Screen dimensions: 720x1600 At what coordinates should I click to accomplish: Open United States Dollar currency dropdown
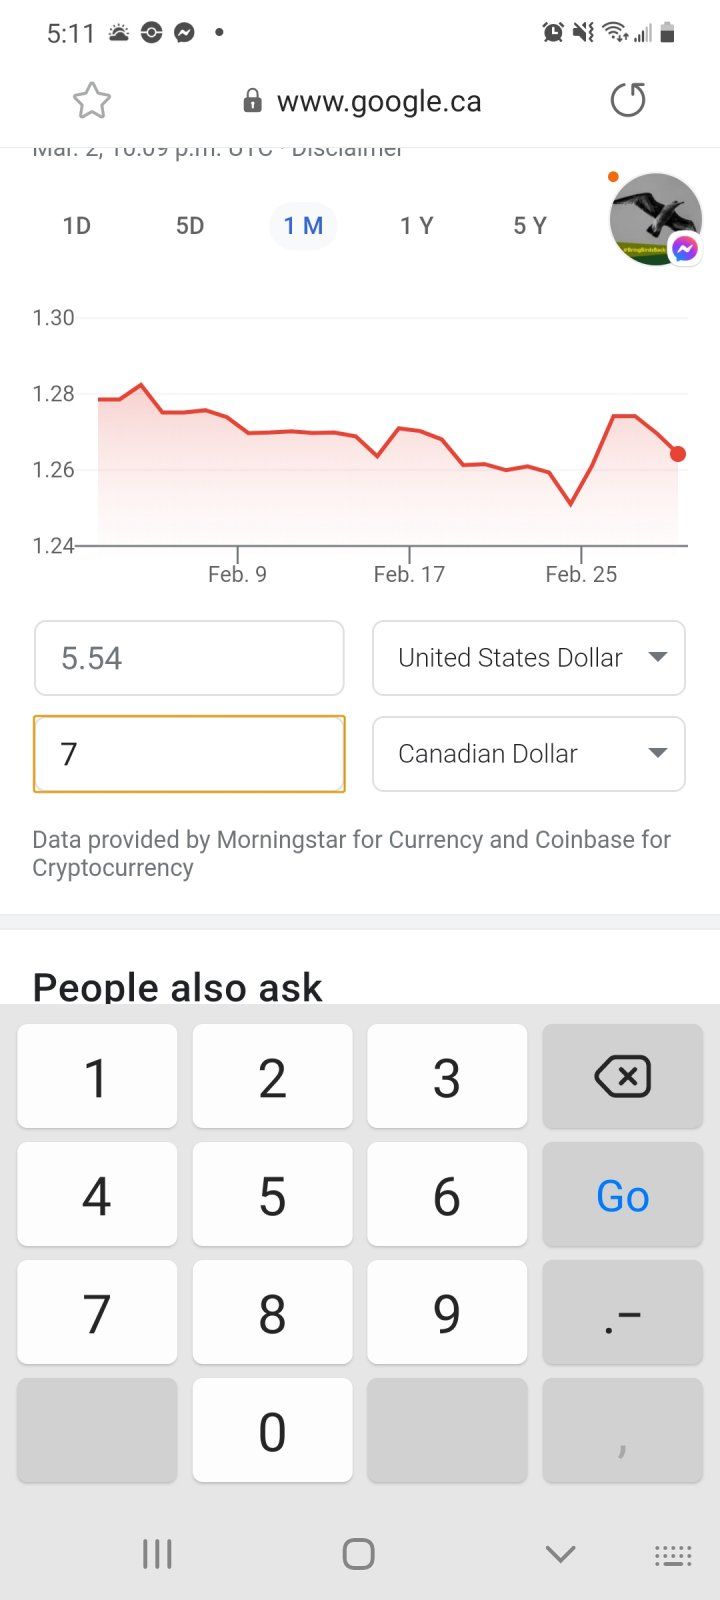point(529,658)
